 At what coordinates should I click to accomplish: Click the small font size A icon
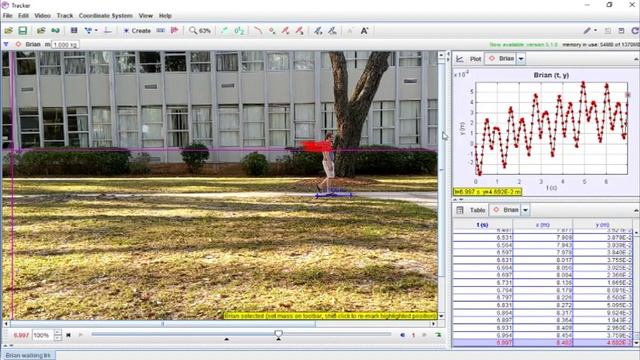tap(350, 31)
